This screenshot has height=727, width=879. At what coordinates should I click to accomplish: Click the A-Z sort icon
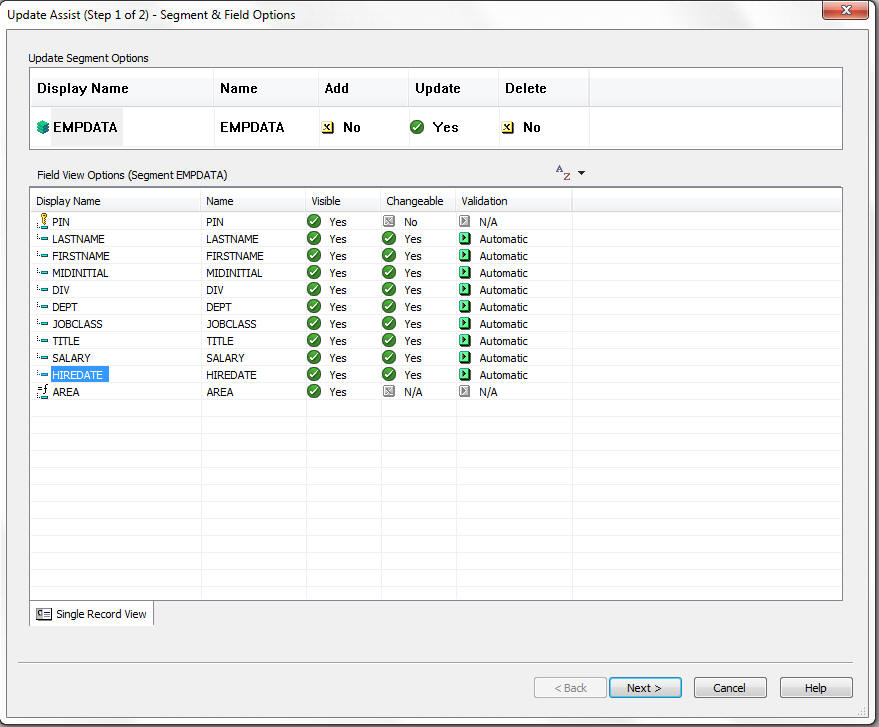tap(563, 173)
